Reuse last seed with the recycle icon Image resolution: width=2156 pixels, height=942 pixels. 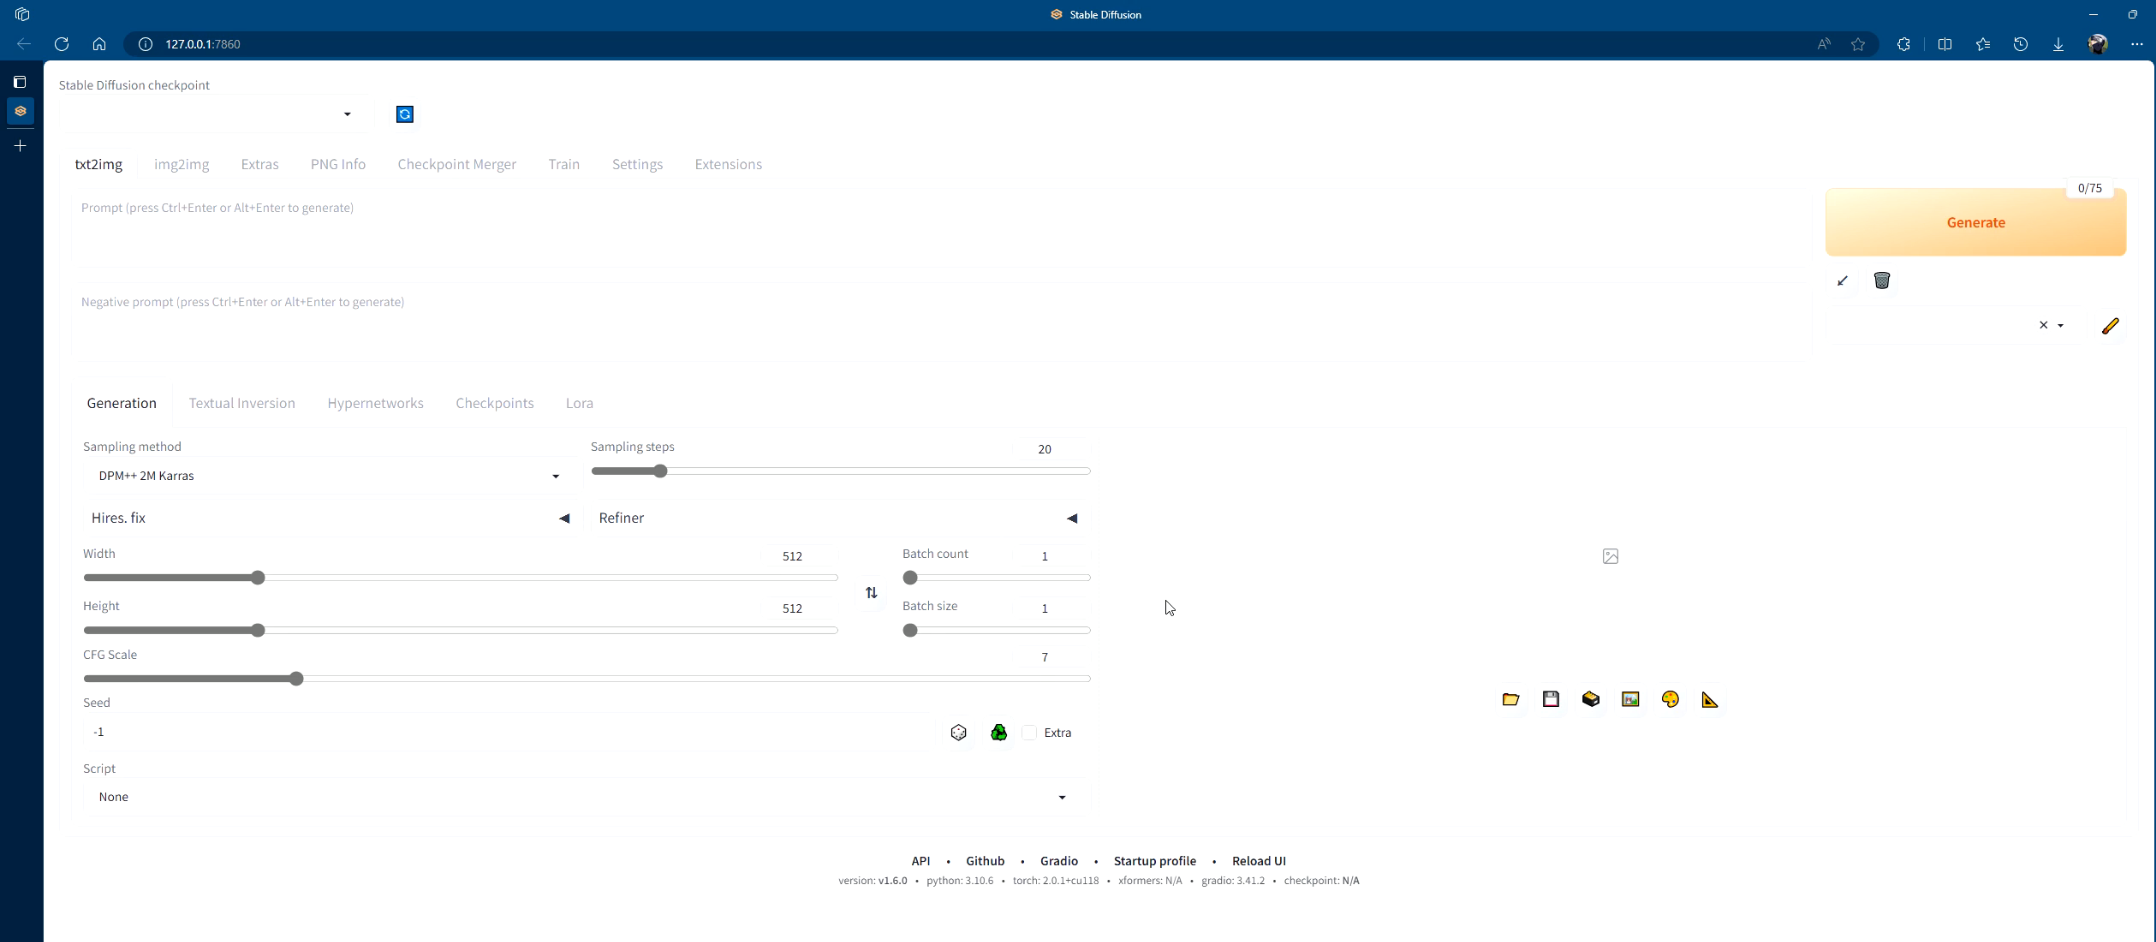click(x=999, y=733)
